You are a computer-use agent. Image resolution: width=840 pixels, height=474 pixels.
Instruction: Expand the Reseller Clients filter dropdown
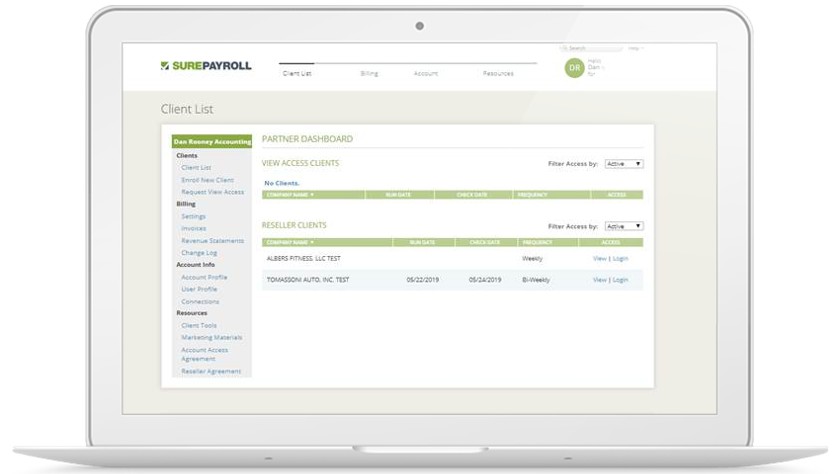point(624,227)
